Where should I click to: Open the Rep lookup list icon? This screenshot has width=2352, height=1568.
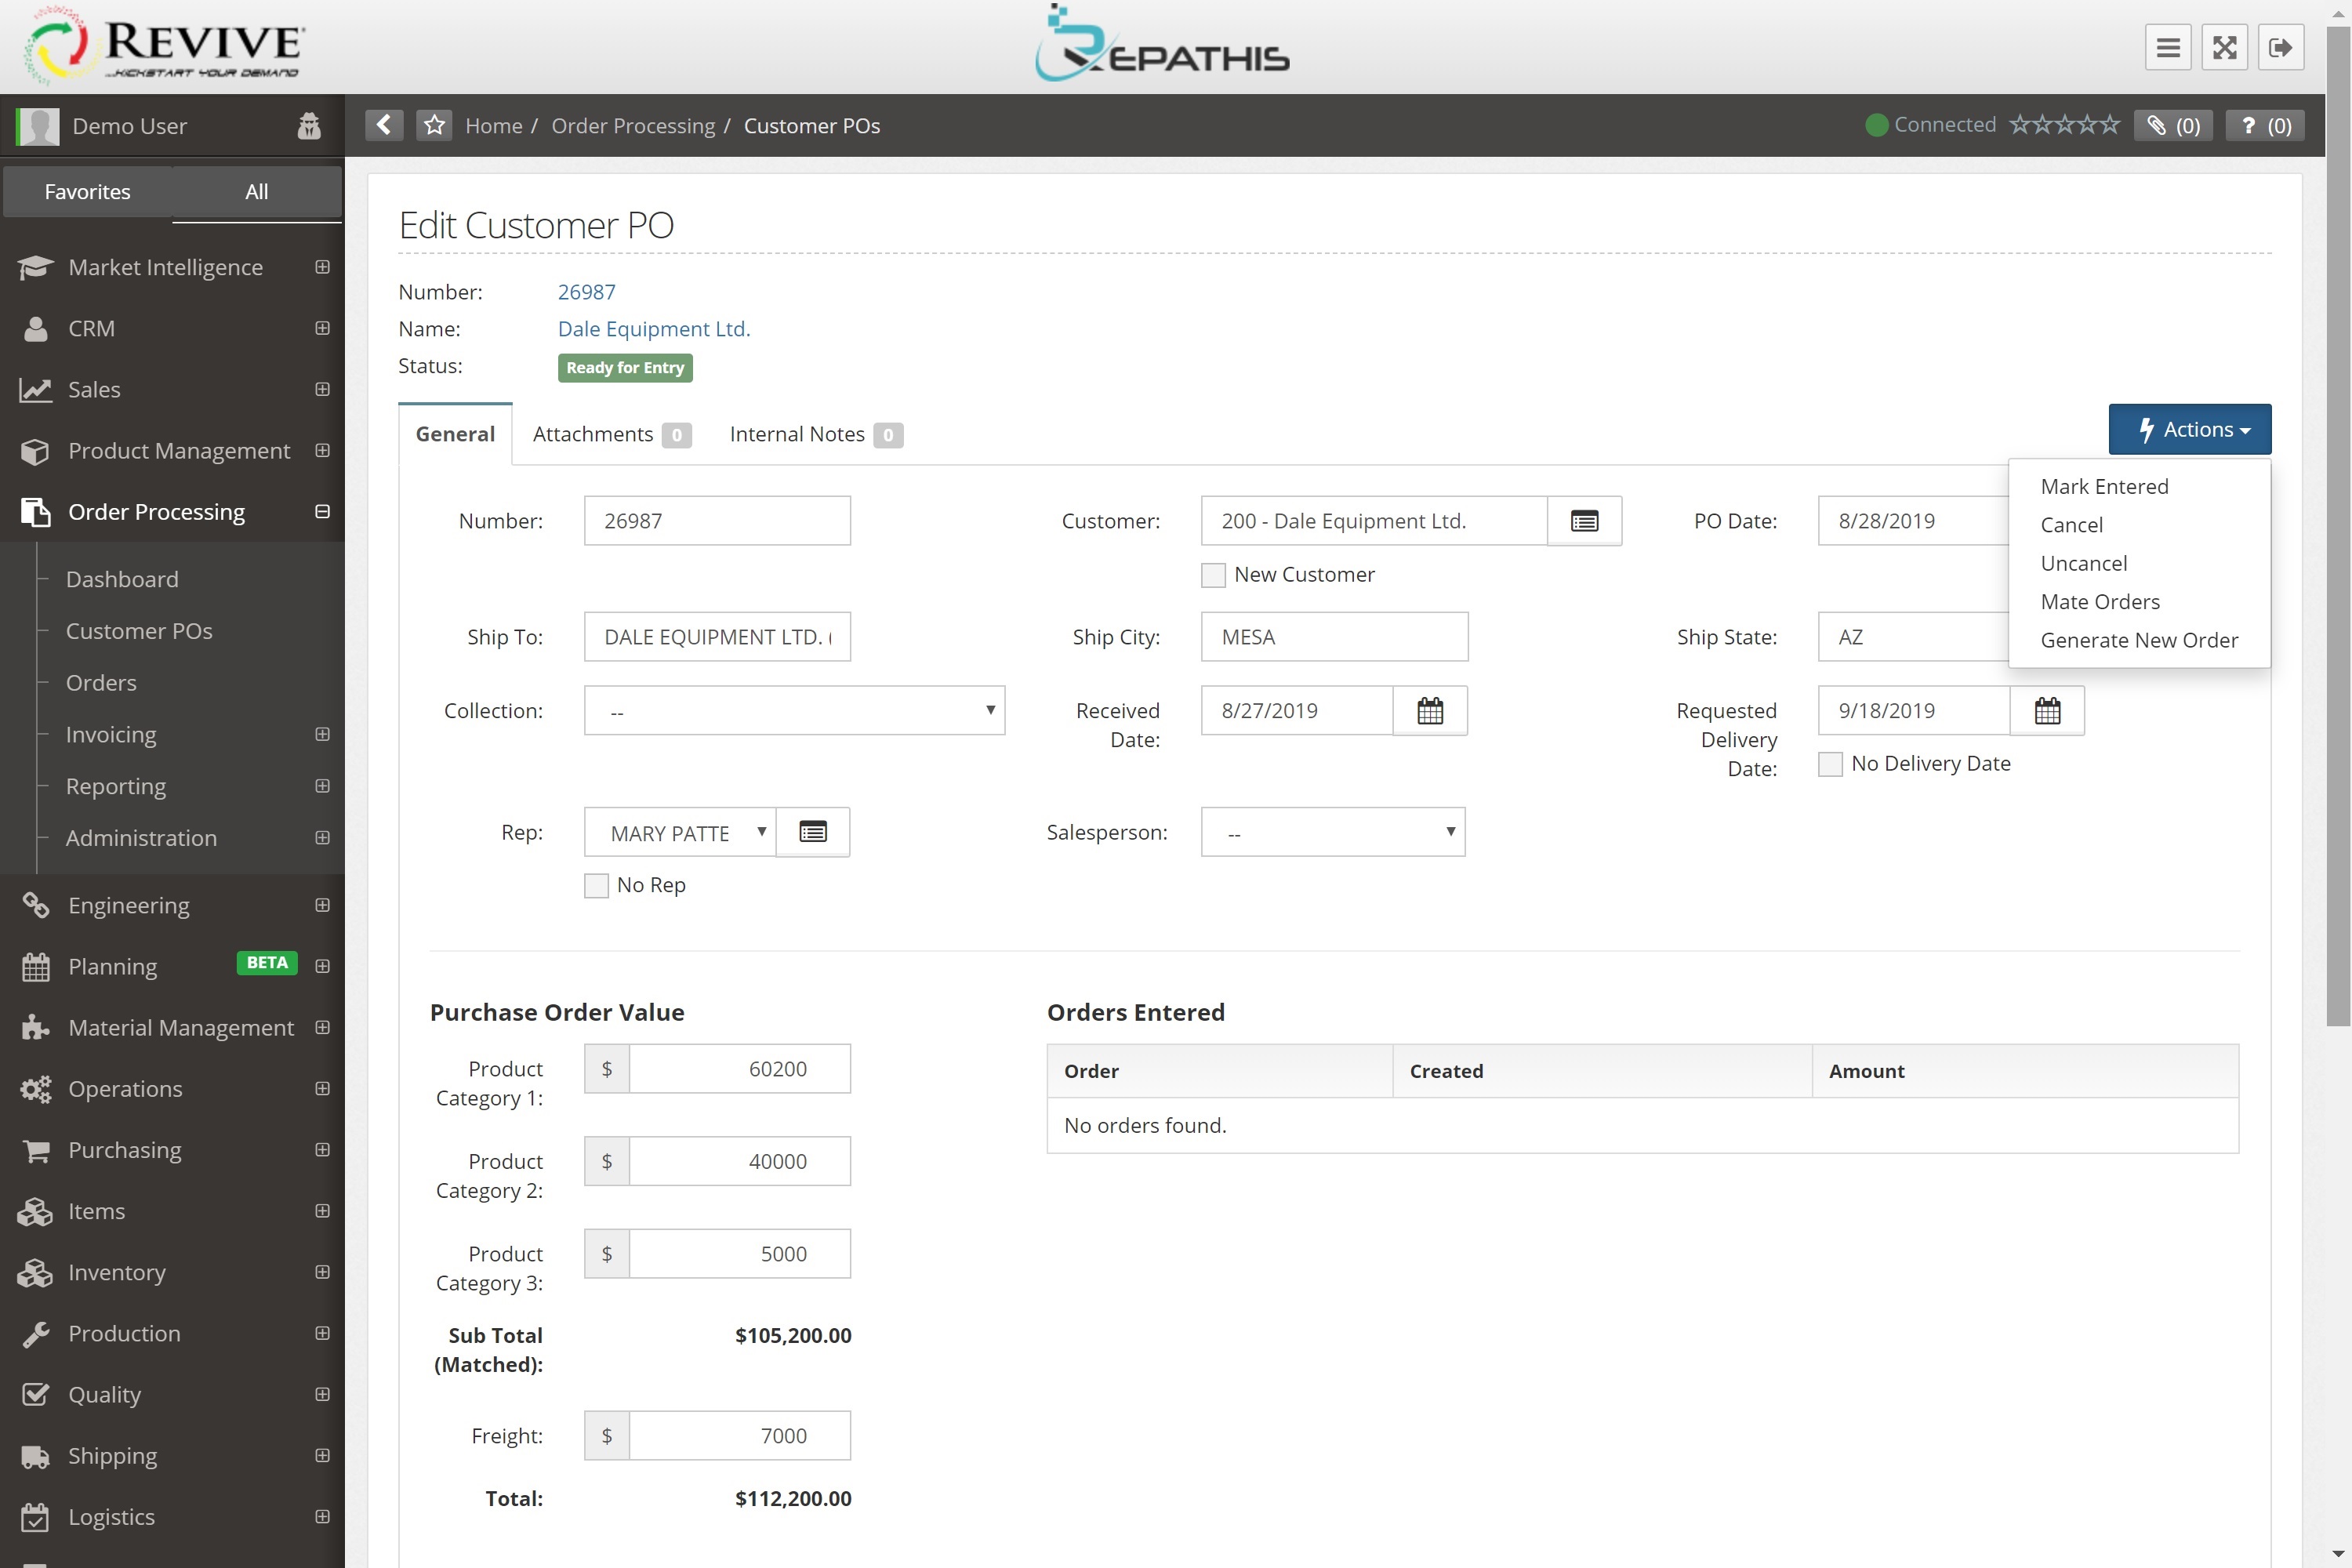813,832
